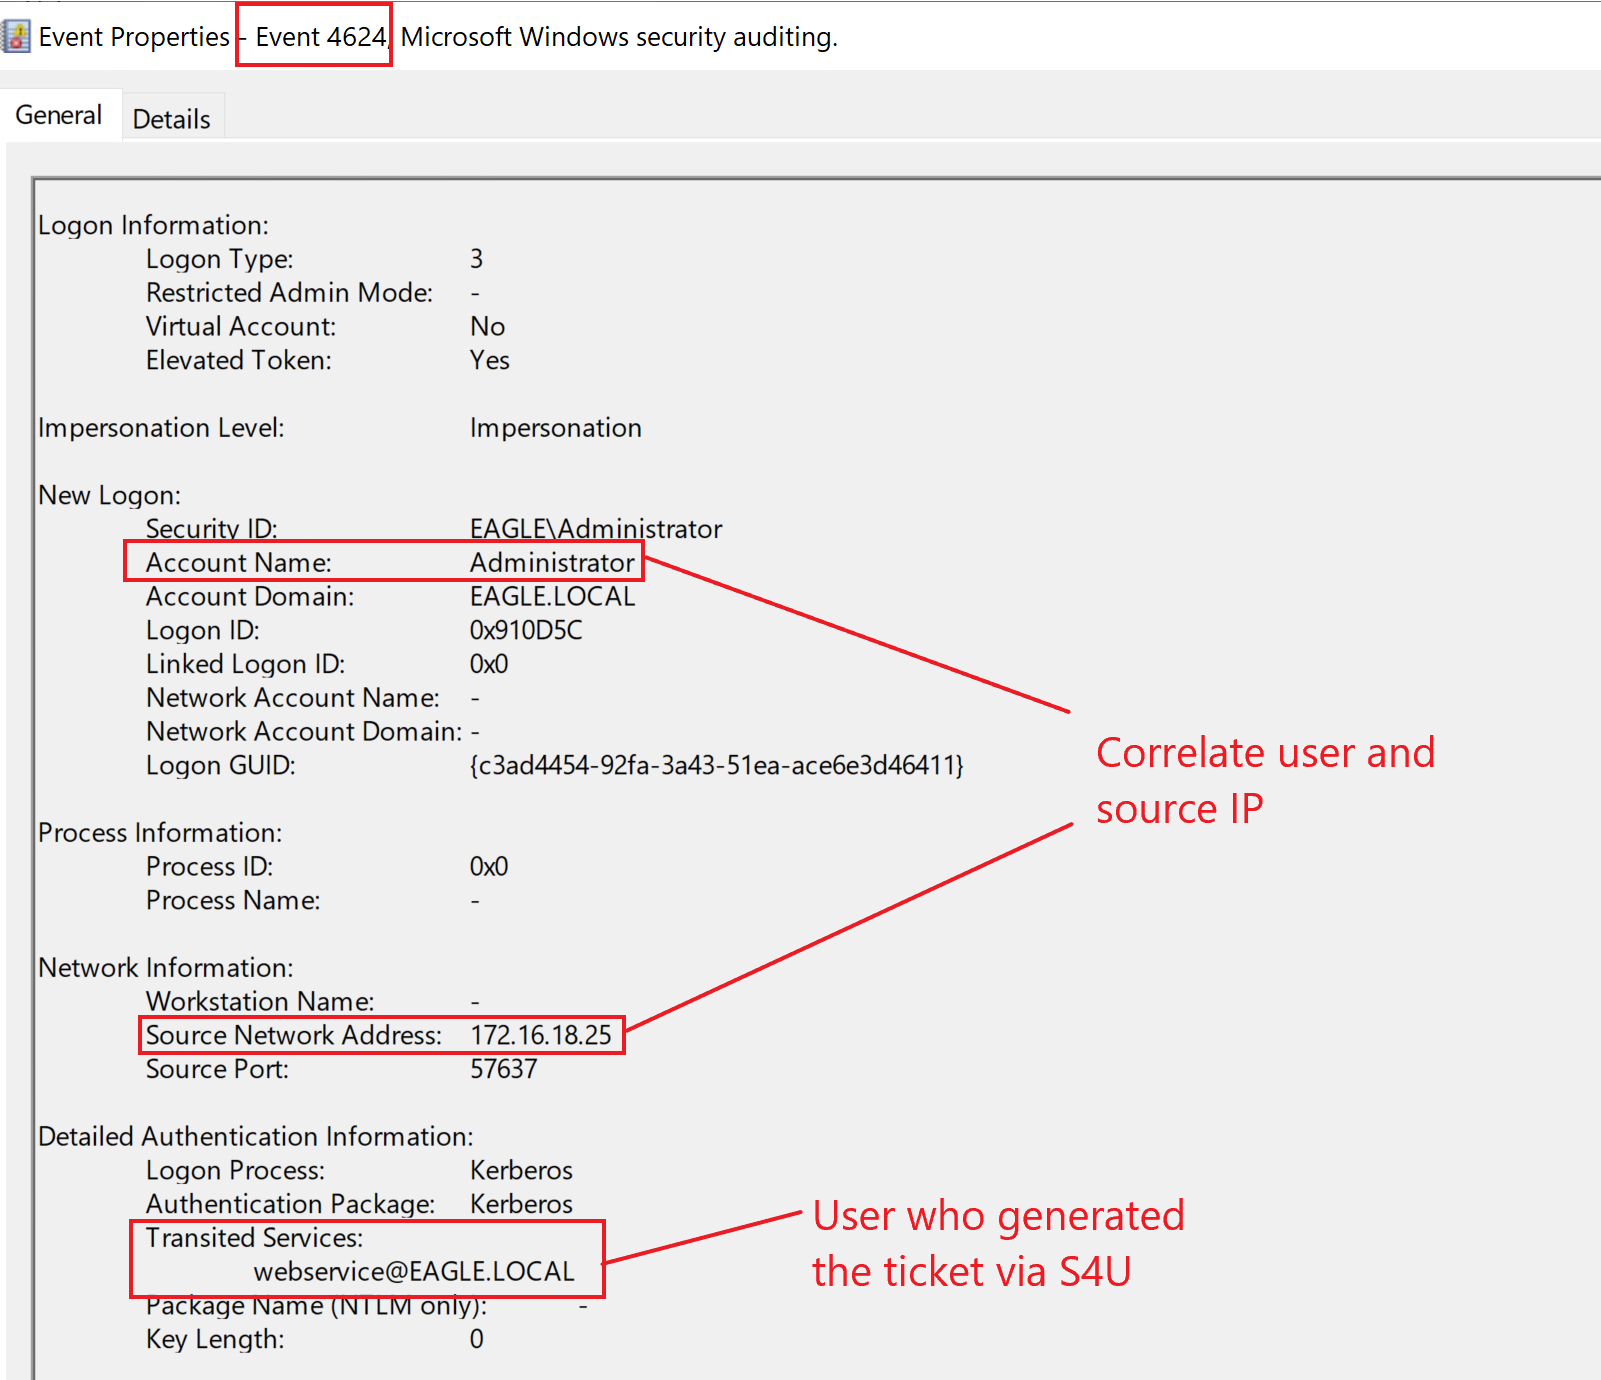Click the Elevated Token value Yes
The height and width of the screenshot is (1380, 1601).
point(490,360)
